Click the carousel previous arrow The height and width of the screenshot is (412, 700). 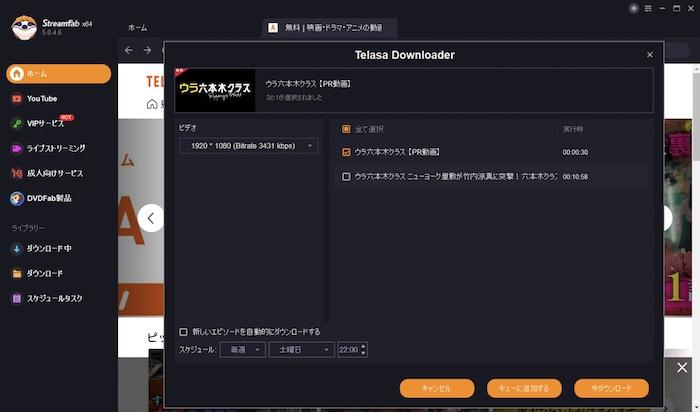[x=151, y=218]
